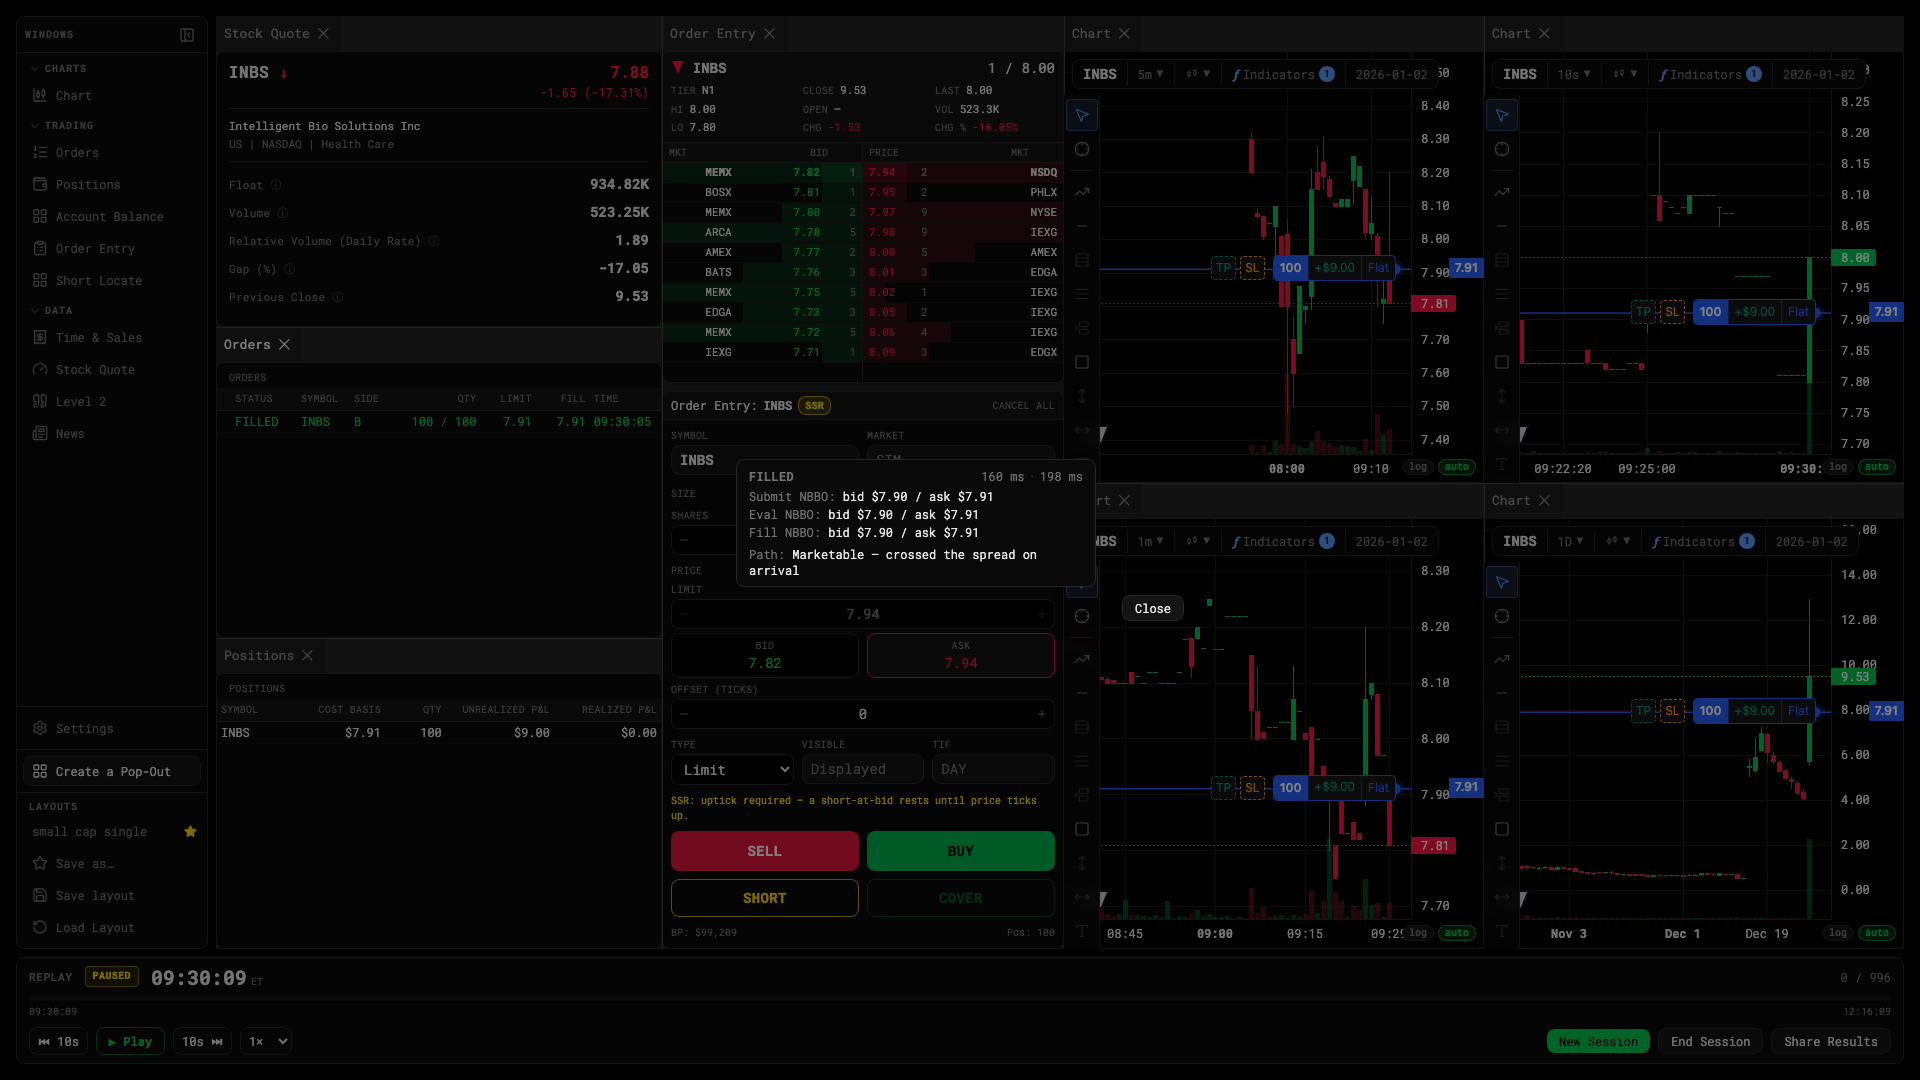Screen dimensions: 1920x1080
Task: Collapse the Trading section in sidebar
Action: [62, 126]
